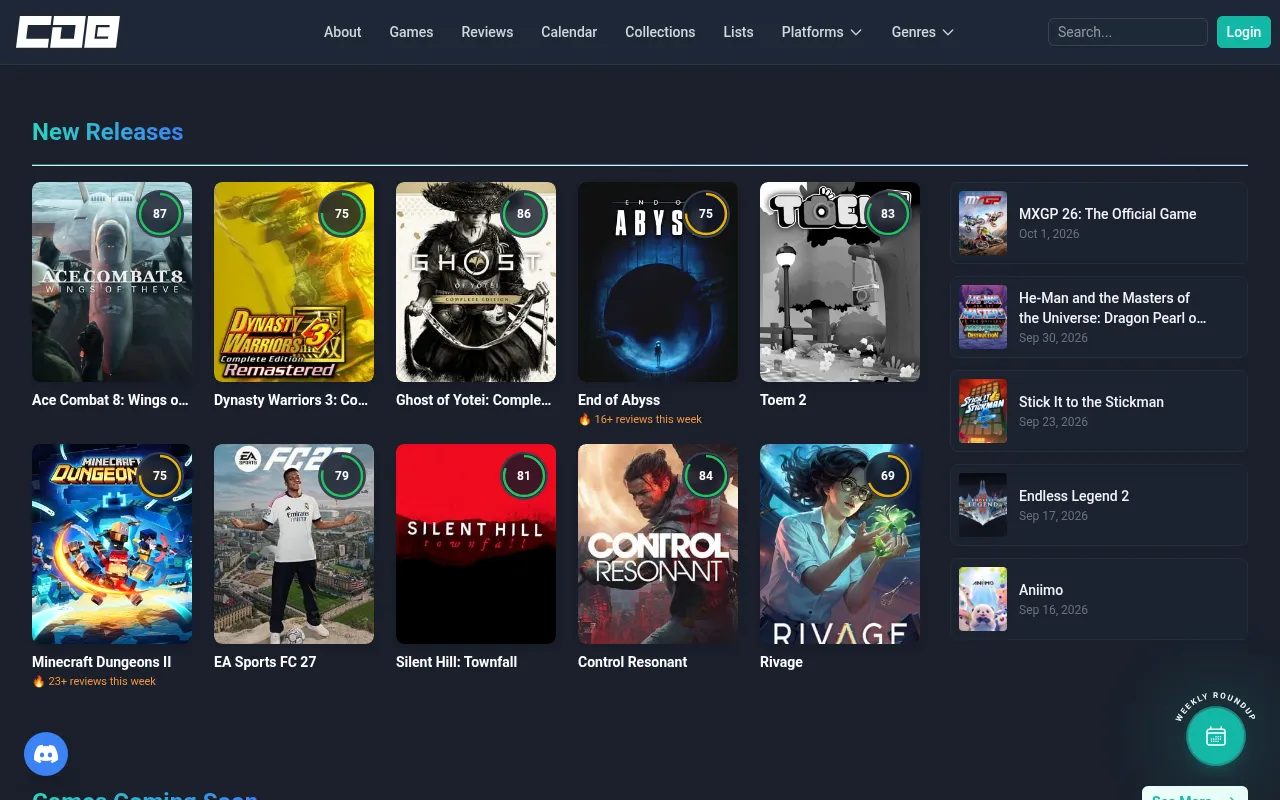
Task: Select the Toem 2 cover art
Action: tap(840, 282)
